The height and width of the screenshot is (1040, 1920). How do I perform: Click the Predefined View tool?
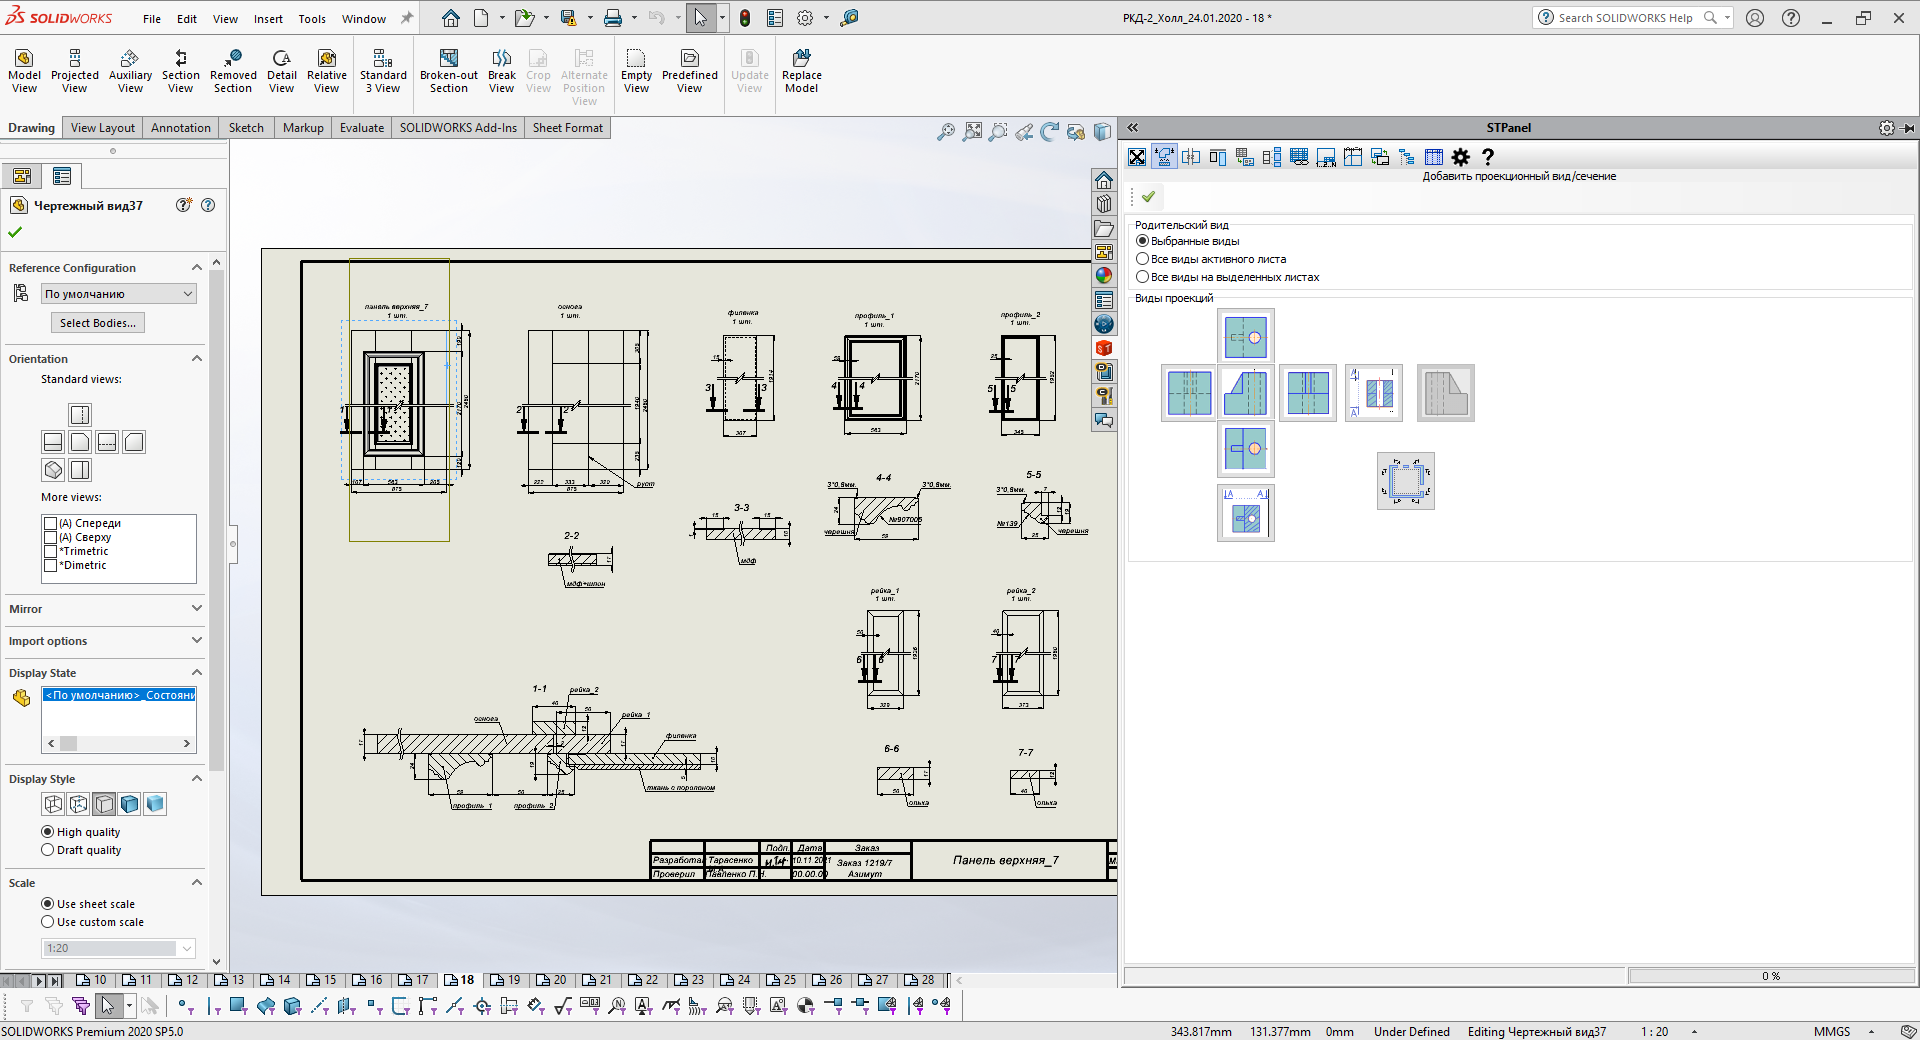pyautogui.click(x=690, y=71)
